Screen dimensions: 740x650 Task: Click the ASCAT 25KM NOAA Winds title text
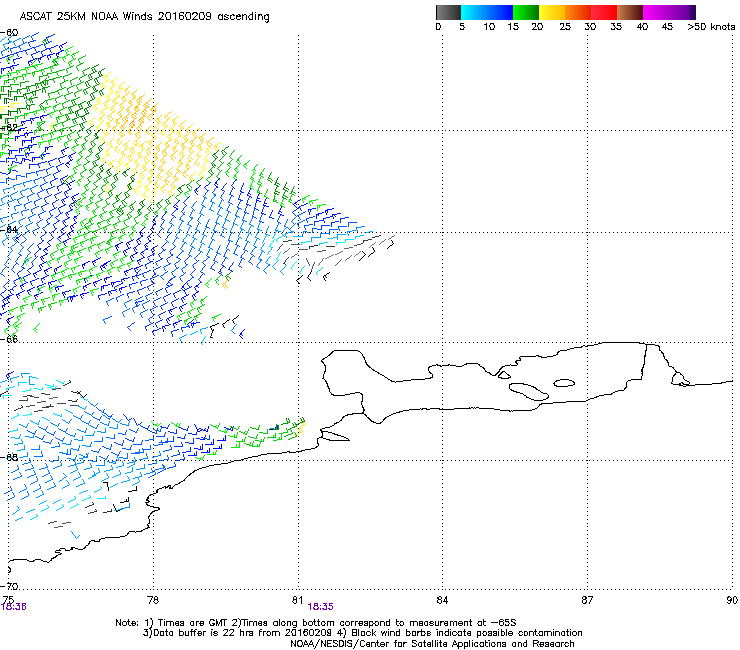pyautogui.click(x=144, y=17)
